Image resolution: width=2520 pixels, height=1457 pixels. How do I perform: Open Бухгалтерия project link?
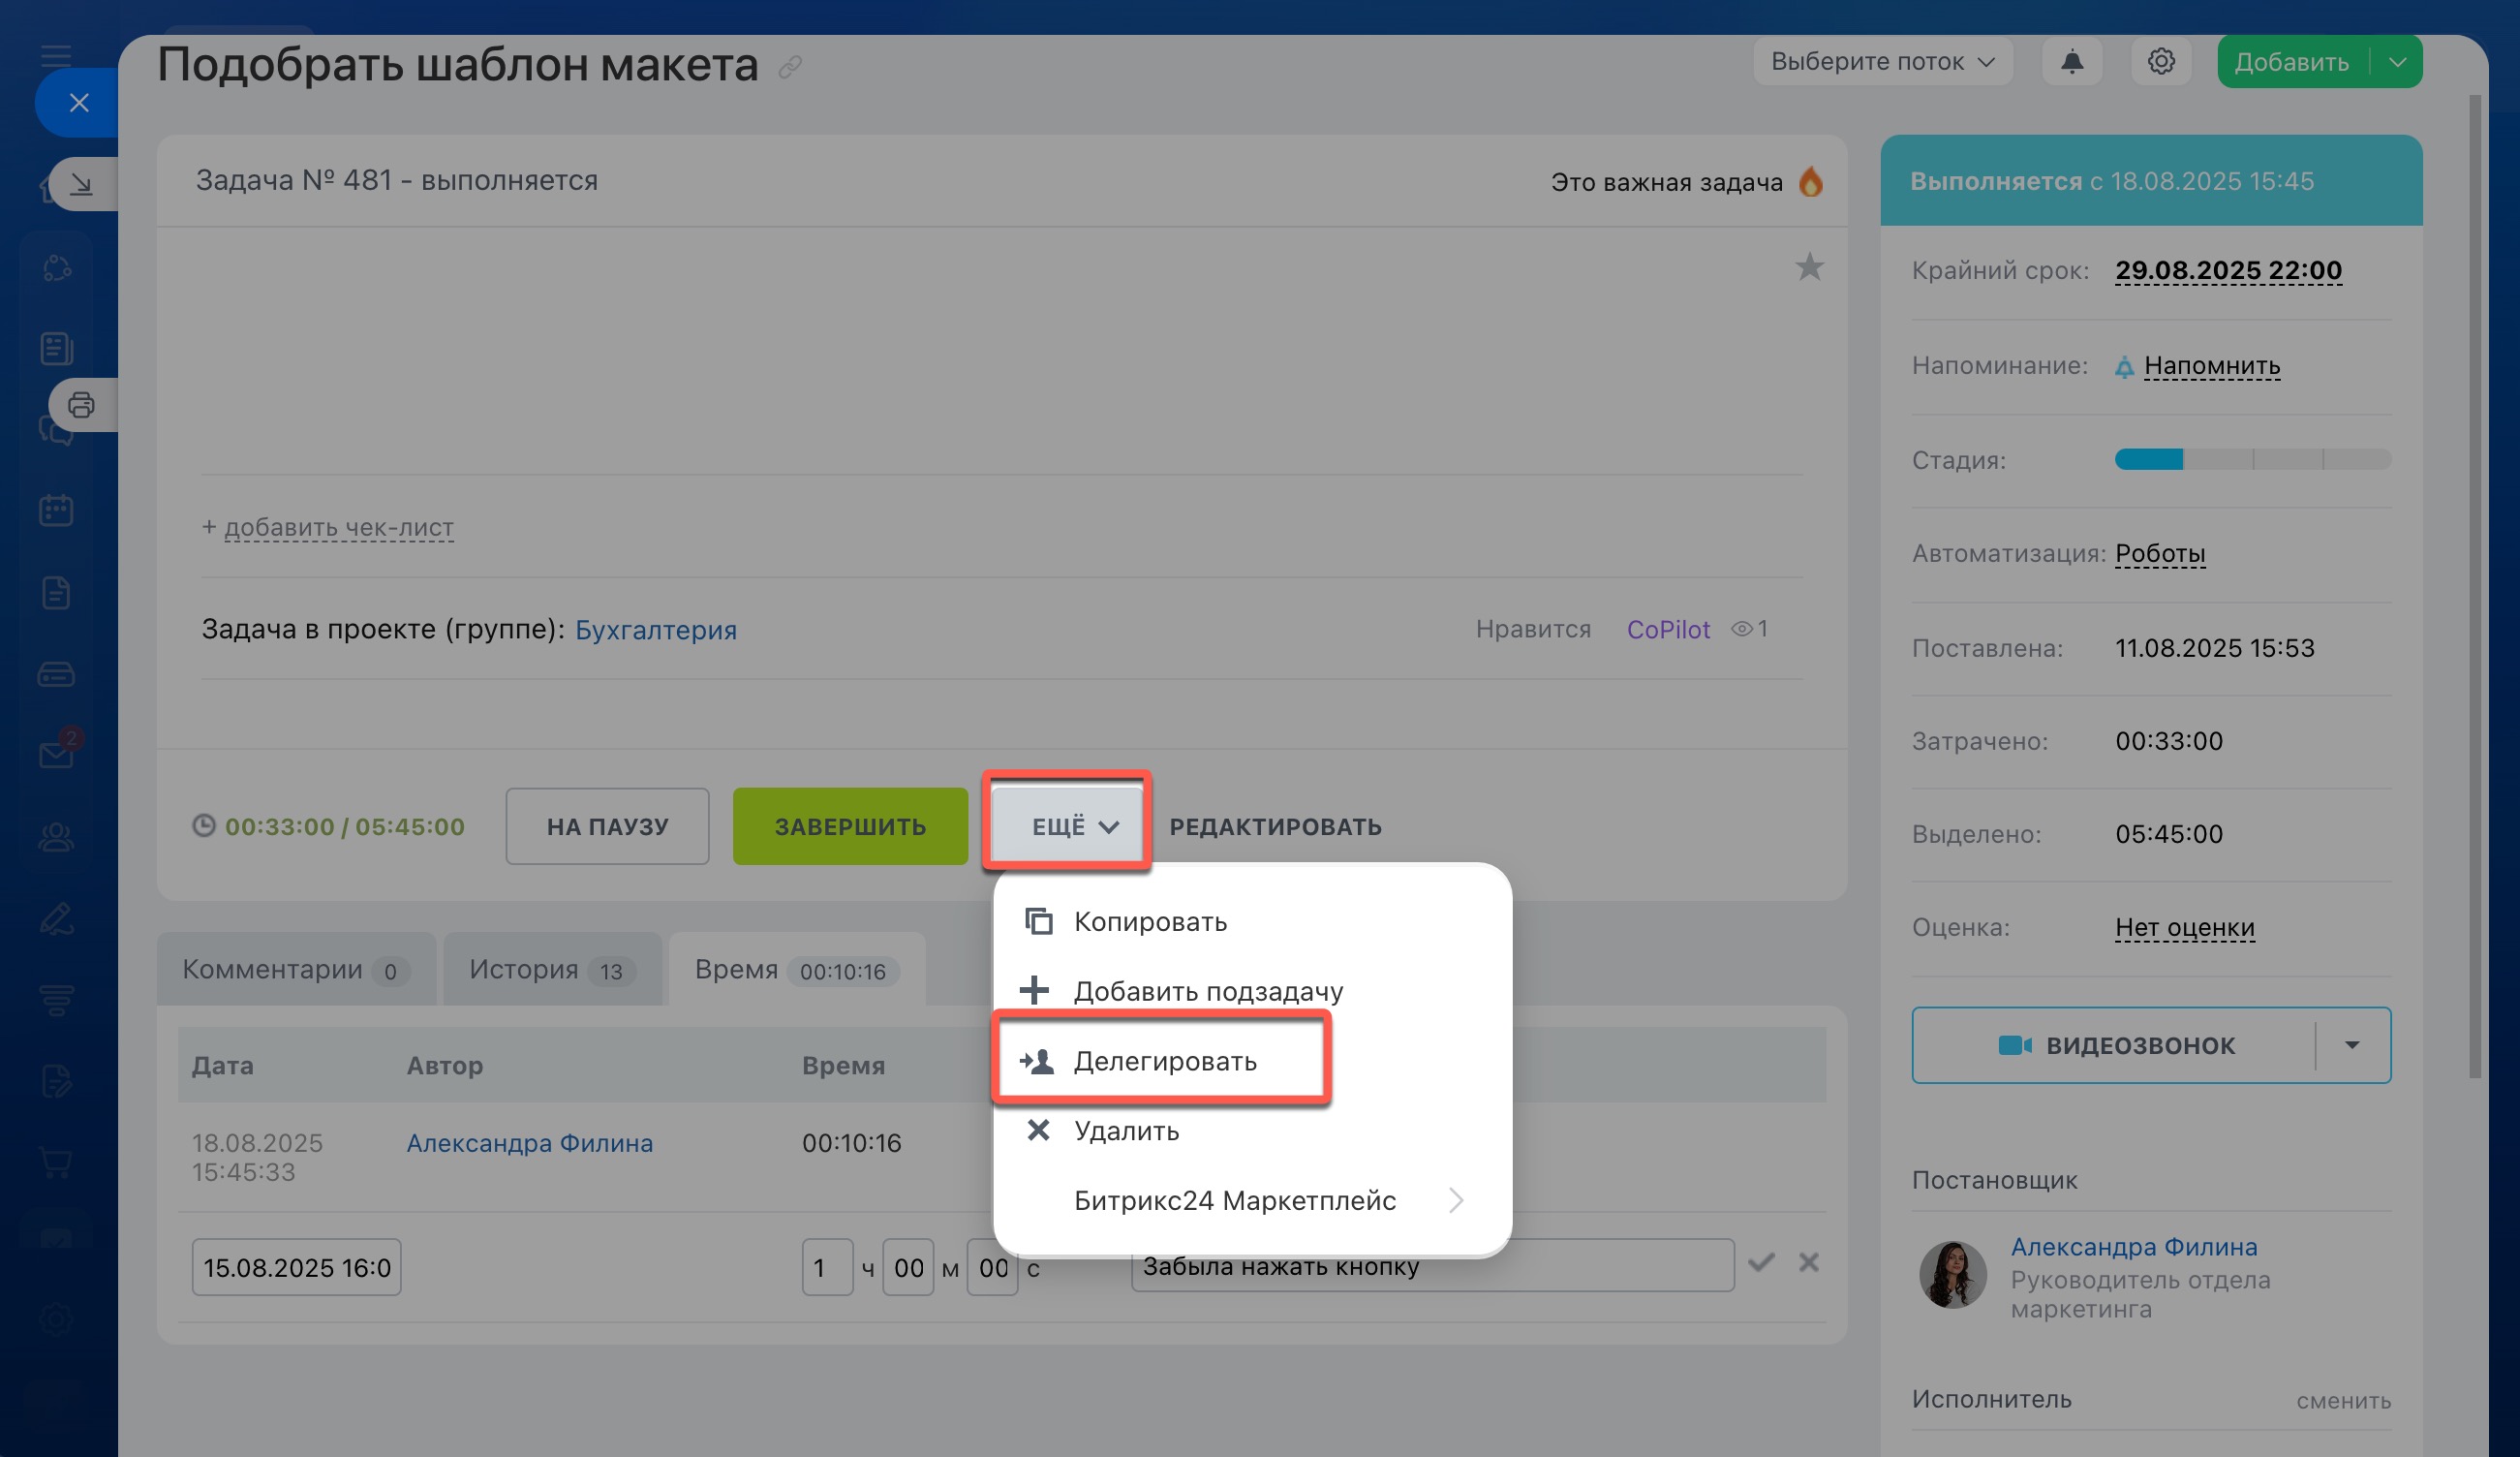click(655, 630)
